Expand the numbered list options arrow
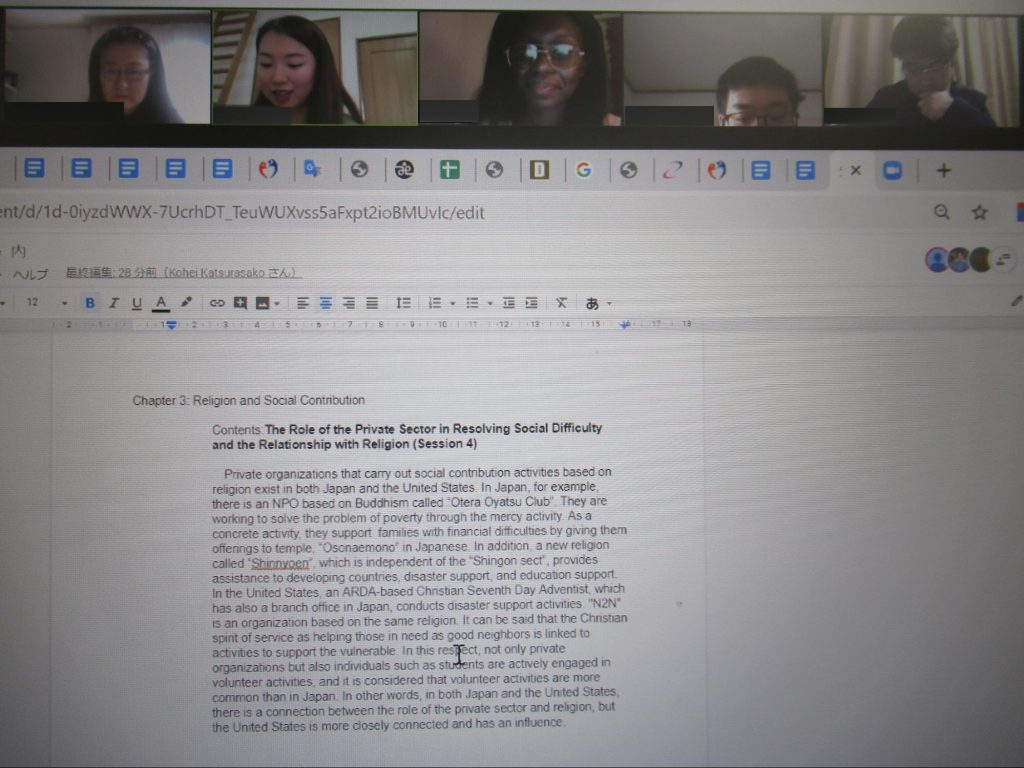Image resolution: width=1024 pixels, height=768 pixels. pyautogui.click(x=452, y=303)
